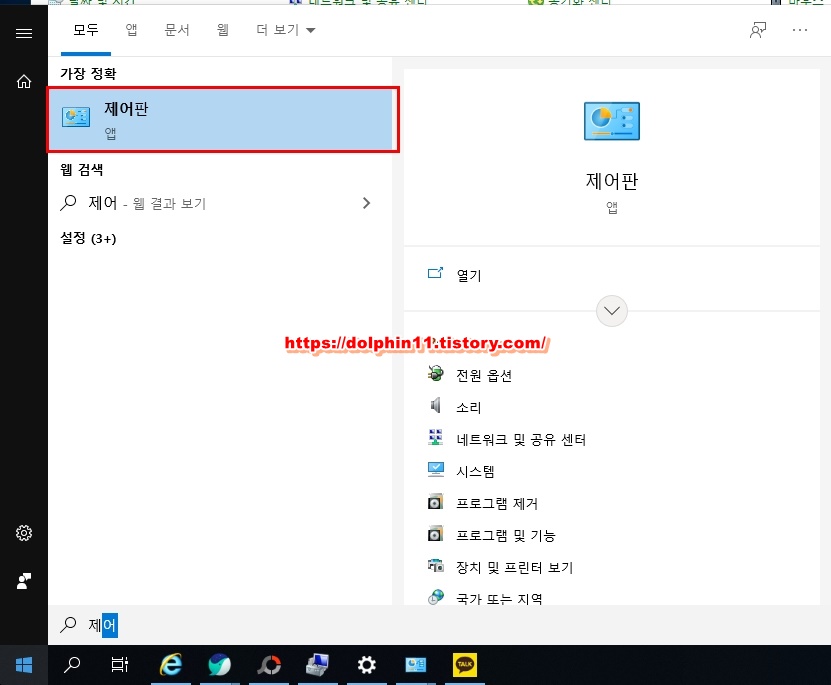Expand web result arrow for 제어
The width and height of the screenshot is (831, 685).
click(367, 203)
